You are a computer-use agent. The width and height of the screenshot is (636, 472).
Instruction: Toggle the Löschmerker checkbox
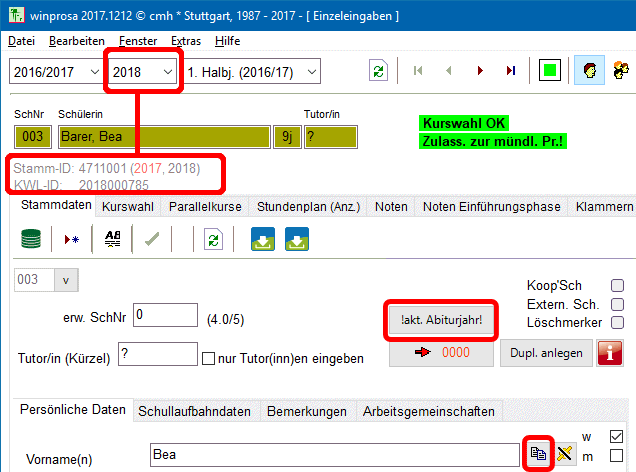click(617, 322)
